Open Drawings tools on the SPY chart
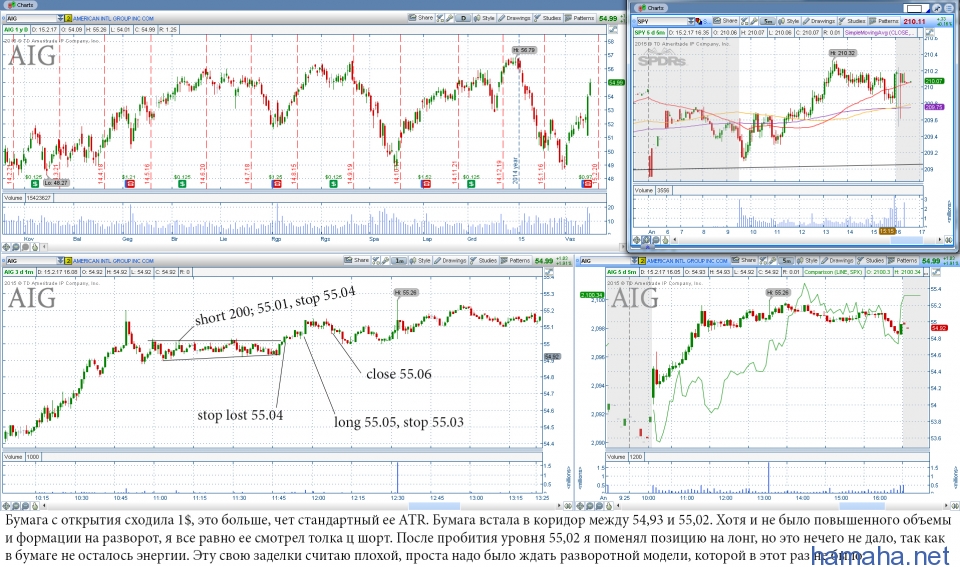 coord(820,20)
